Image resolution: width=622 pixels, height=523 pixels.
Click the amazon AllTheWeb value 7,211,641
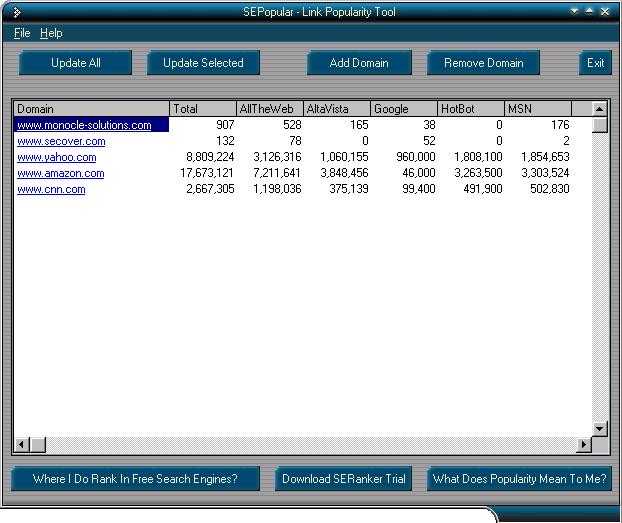pos(277,173)
